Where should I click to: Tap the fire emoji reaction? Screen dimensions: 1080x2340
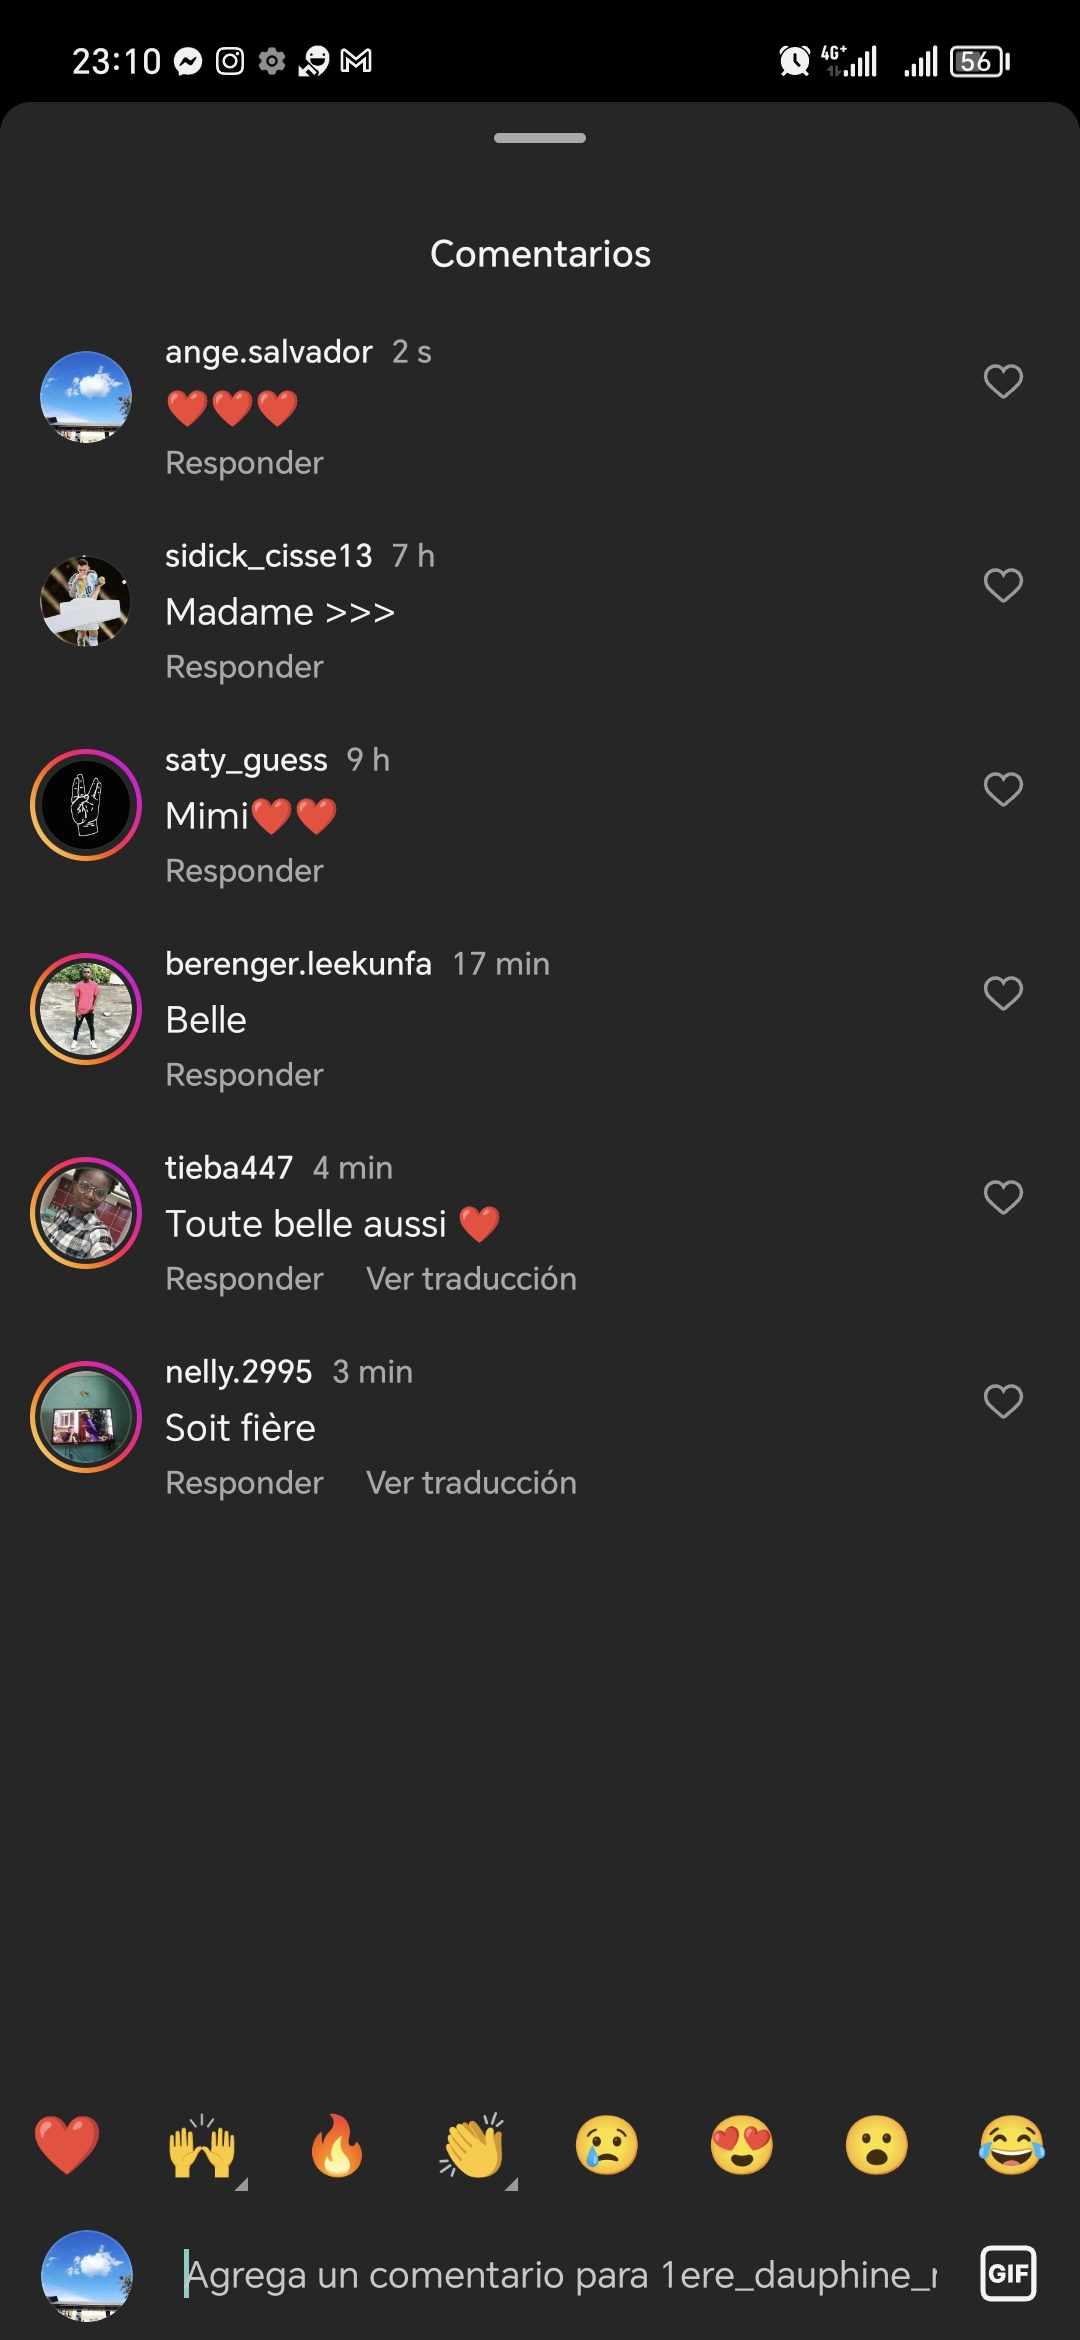337,2145
